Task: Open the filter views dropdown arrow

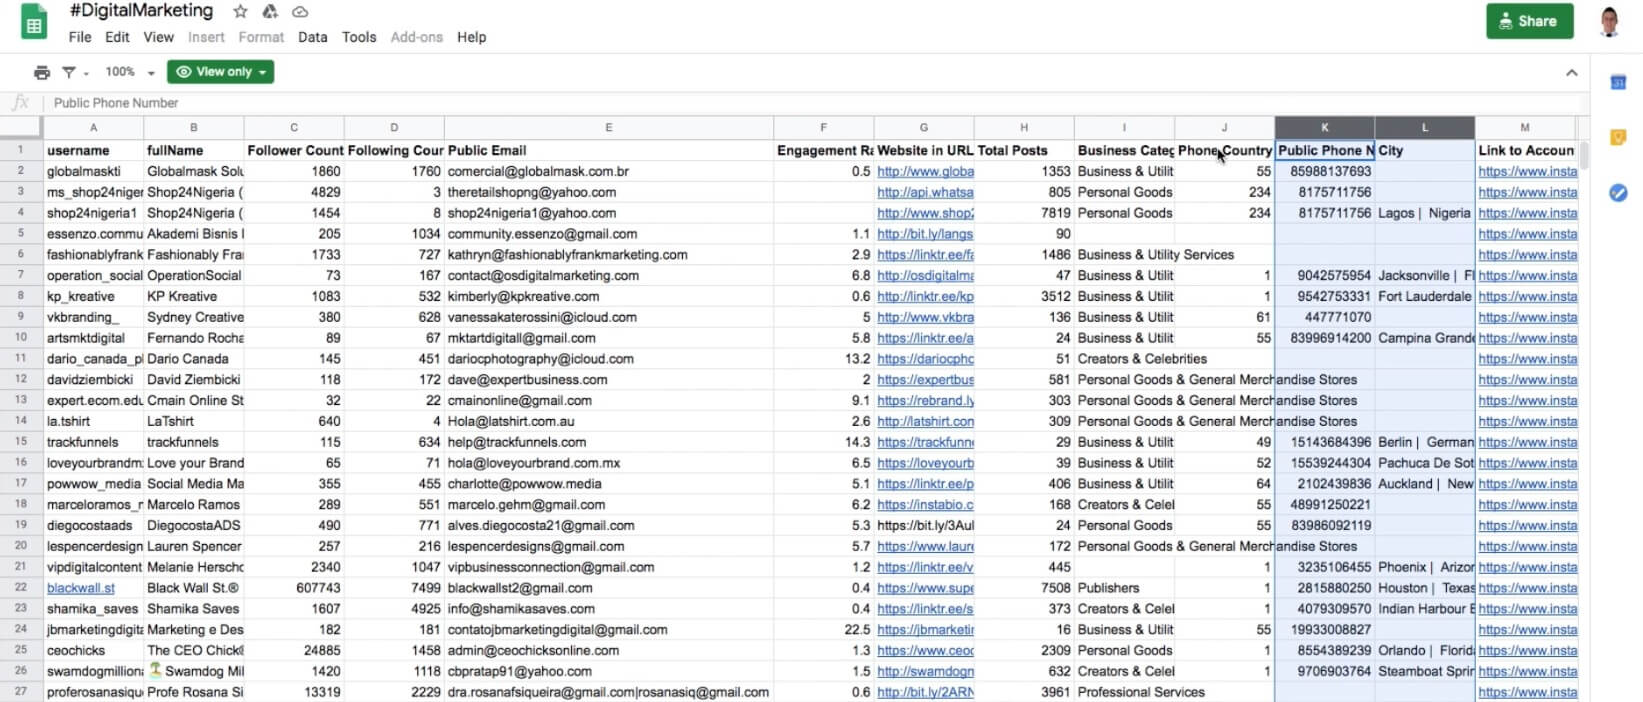Action: pos(86,73)
